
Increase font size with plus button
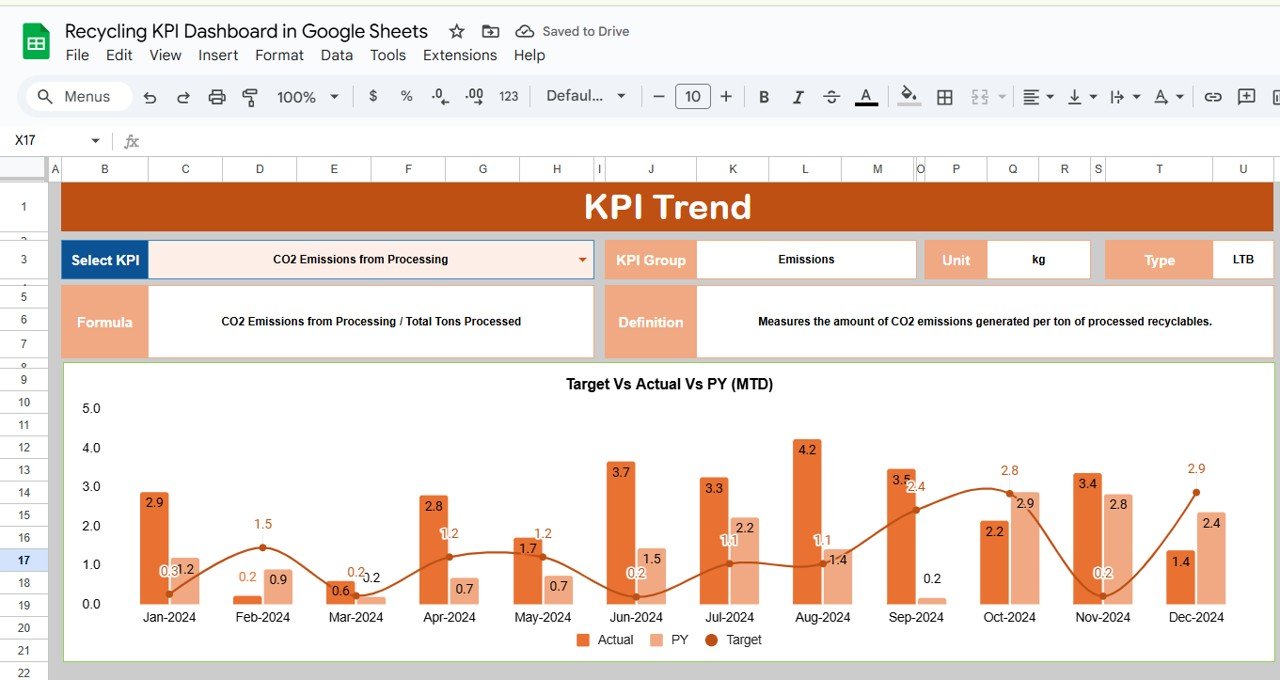[726, 96]
